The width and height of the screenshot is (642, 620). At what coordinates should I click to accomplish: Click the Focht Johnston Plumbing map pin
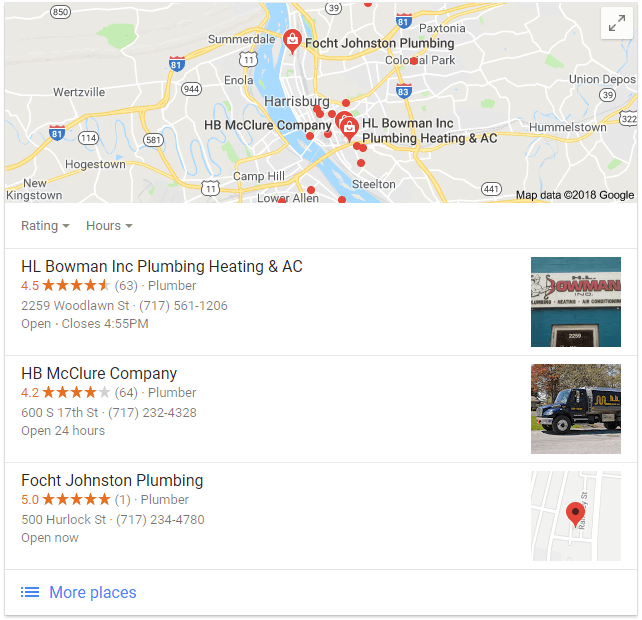(292, 41)
